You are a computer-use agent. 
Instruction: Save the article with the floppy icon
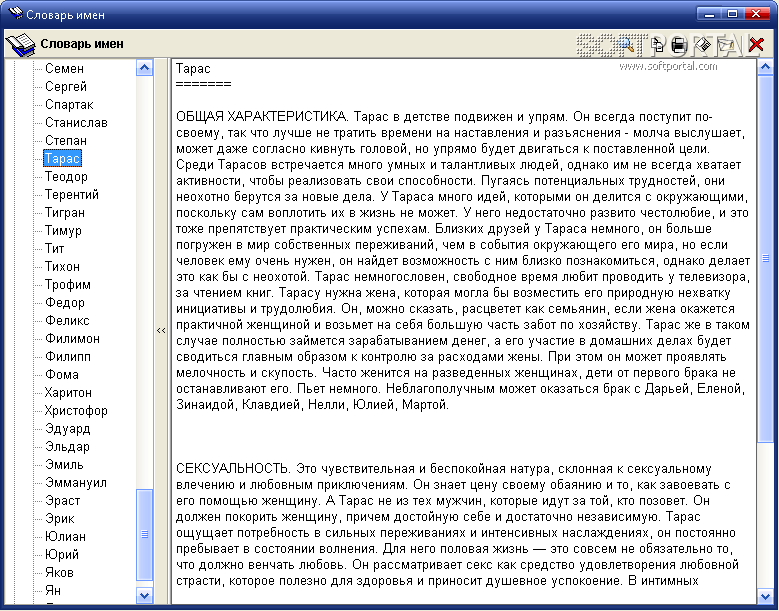point(702,45)
